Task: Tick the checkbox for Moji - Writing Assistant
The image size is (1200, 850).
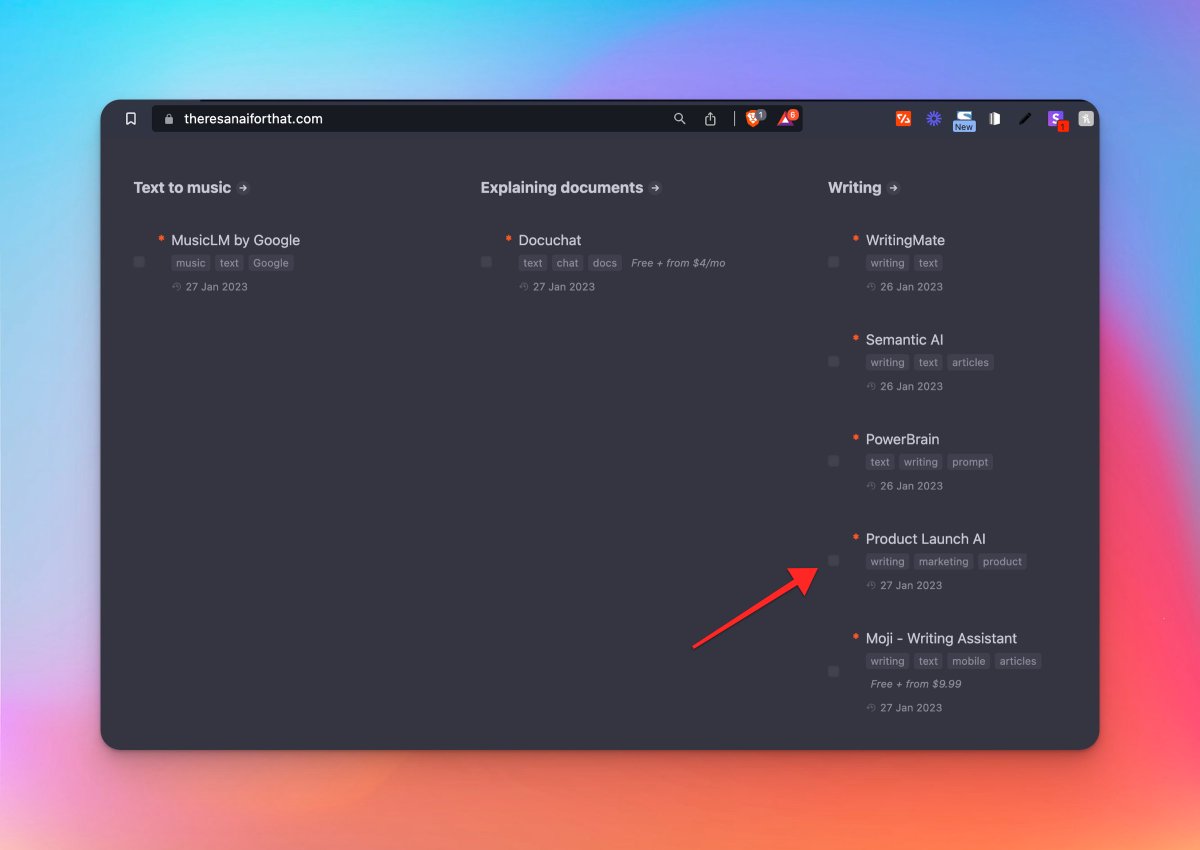Action: 833,671
